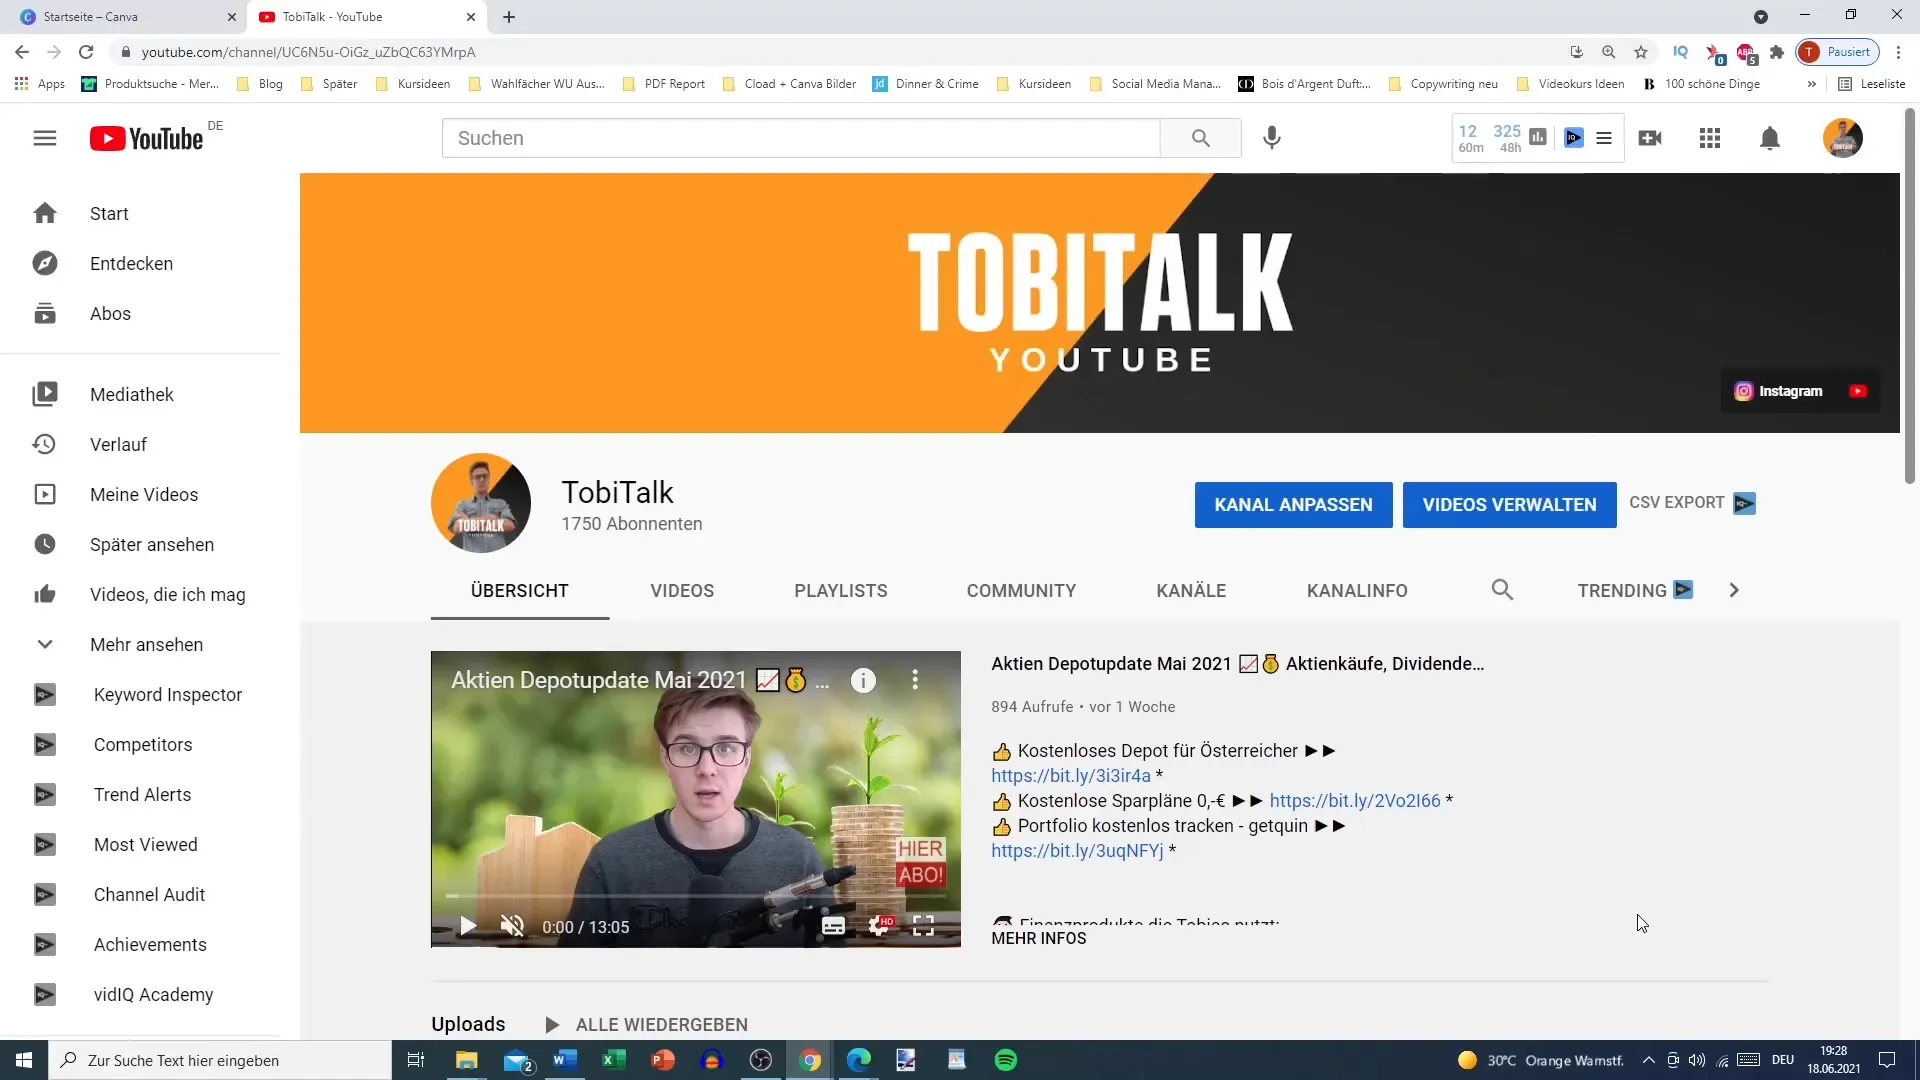
Task: Select the COMMUNITY tab
Action: point(1021,589)
